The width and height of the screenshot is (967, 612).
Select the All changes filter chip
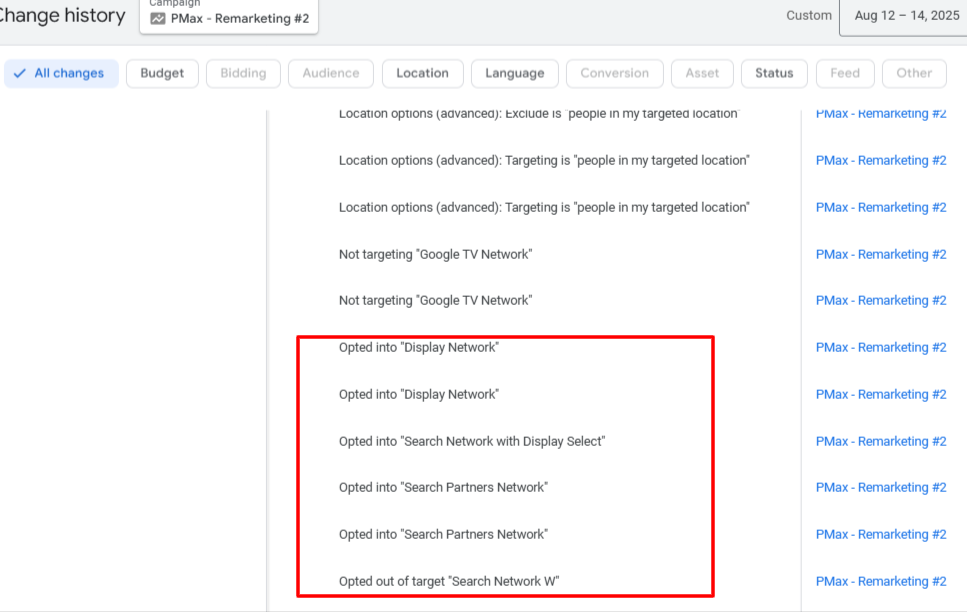click(x=61, y=73)
